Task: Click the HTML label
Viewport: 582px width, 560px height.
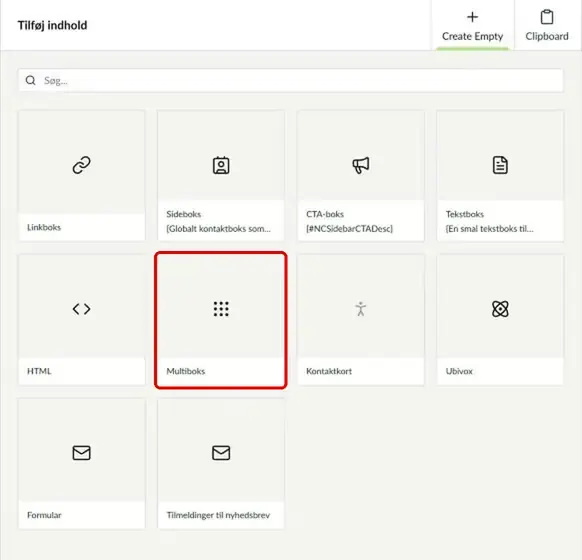Action: 39,371
